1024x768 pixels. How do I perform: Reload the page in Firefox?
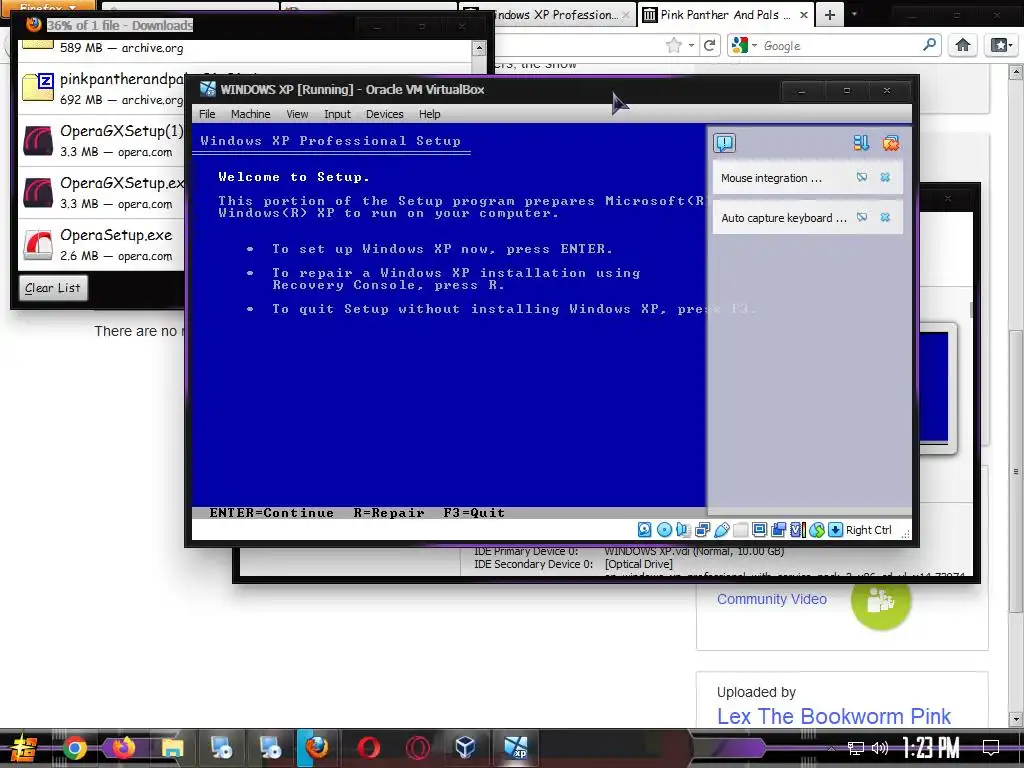point(710,45)
